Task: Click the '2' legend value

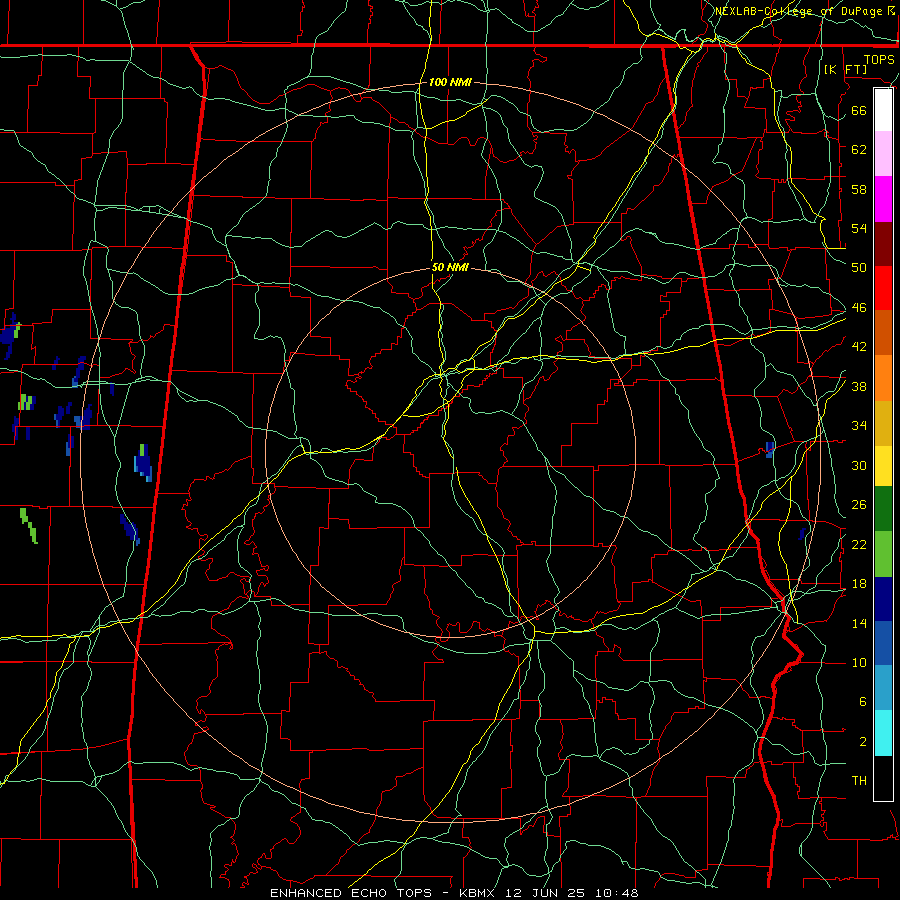Action: pos(862,742)
